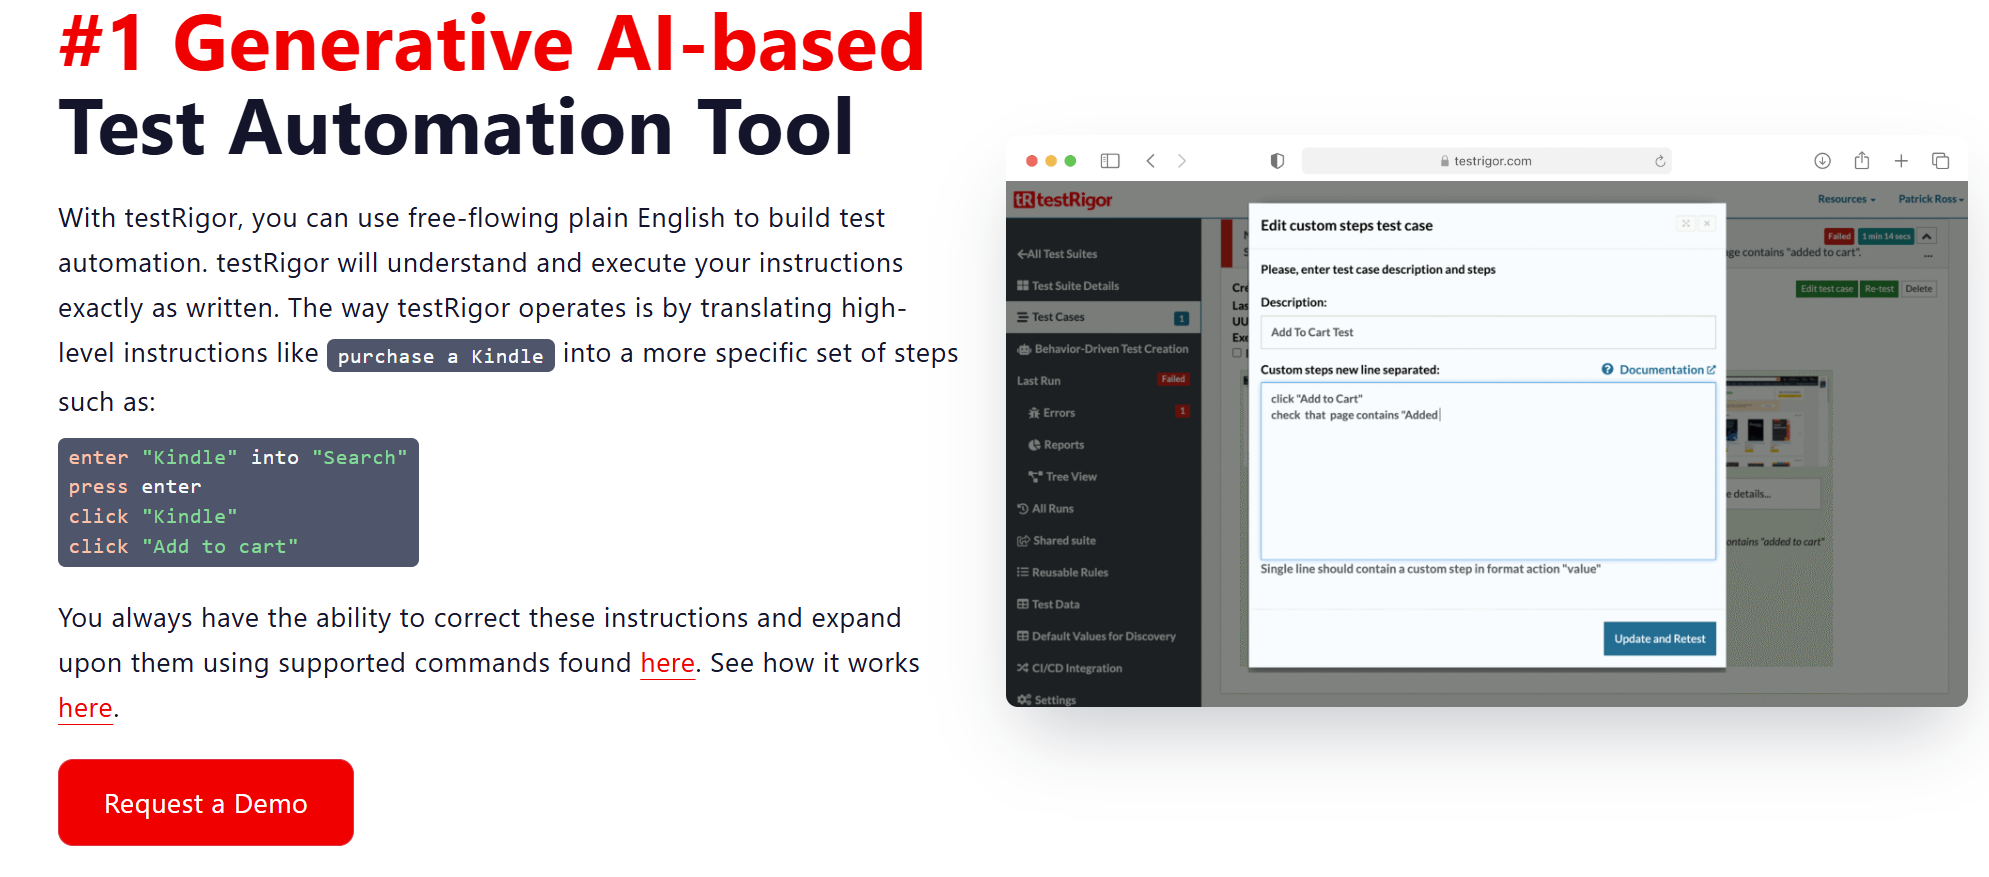Screen dimensions: 1989x877
Task: Expand the Resources dropdown menu
Action: pyautogui.click(x=1846, y=199)
